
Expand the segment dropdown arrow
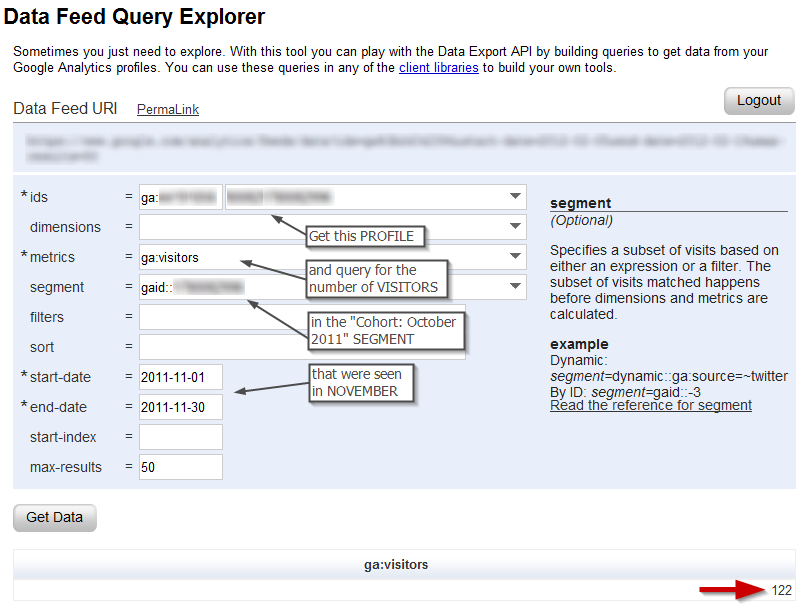515,287
